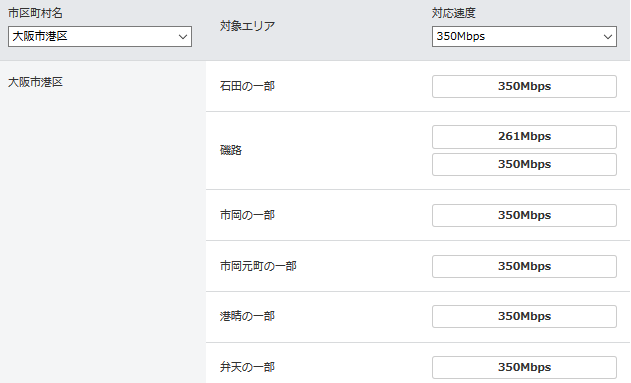
Task: Click the 市岡元町の一部 area name
Action: [258, 266]
